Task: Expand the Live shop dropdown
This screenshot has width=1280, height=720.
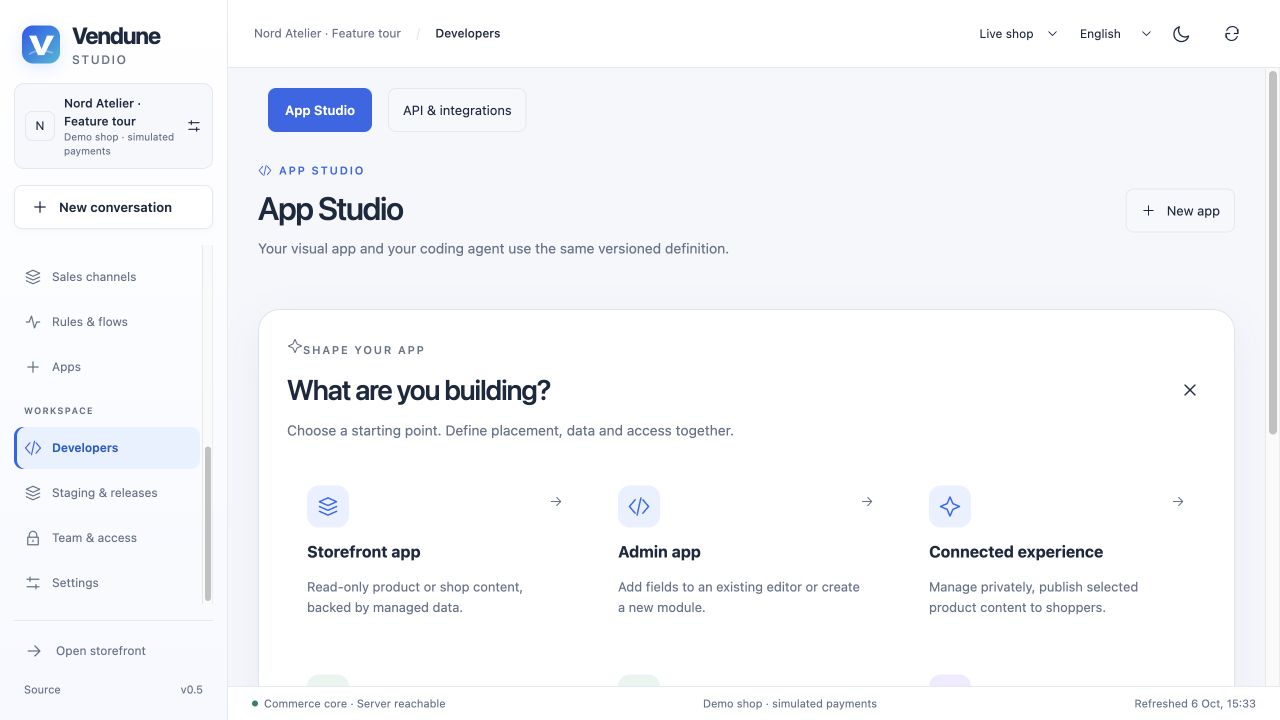Action: pos(1018,34)
